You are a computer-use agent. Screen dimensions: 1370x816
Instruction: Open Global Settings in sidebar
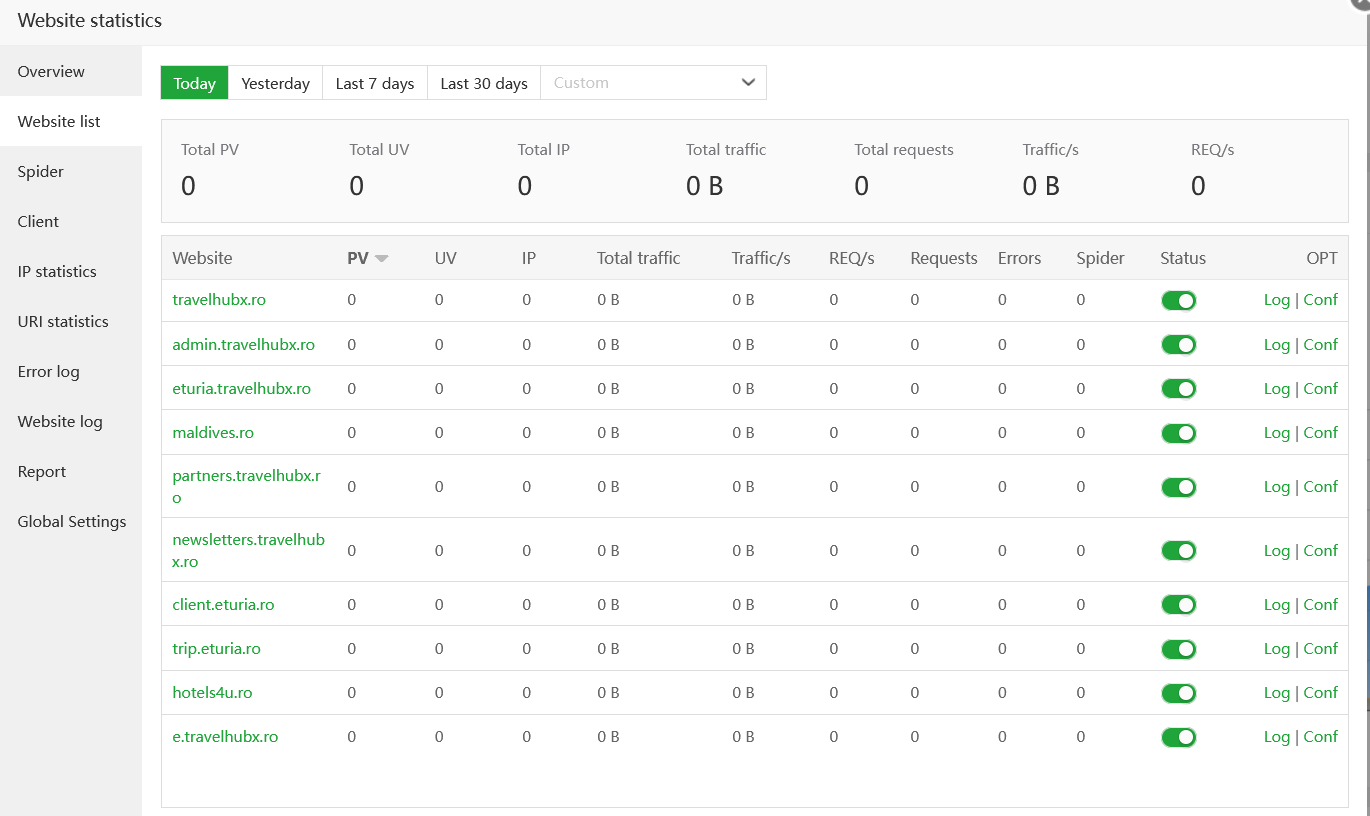[72, 522]
